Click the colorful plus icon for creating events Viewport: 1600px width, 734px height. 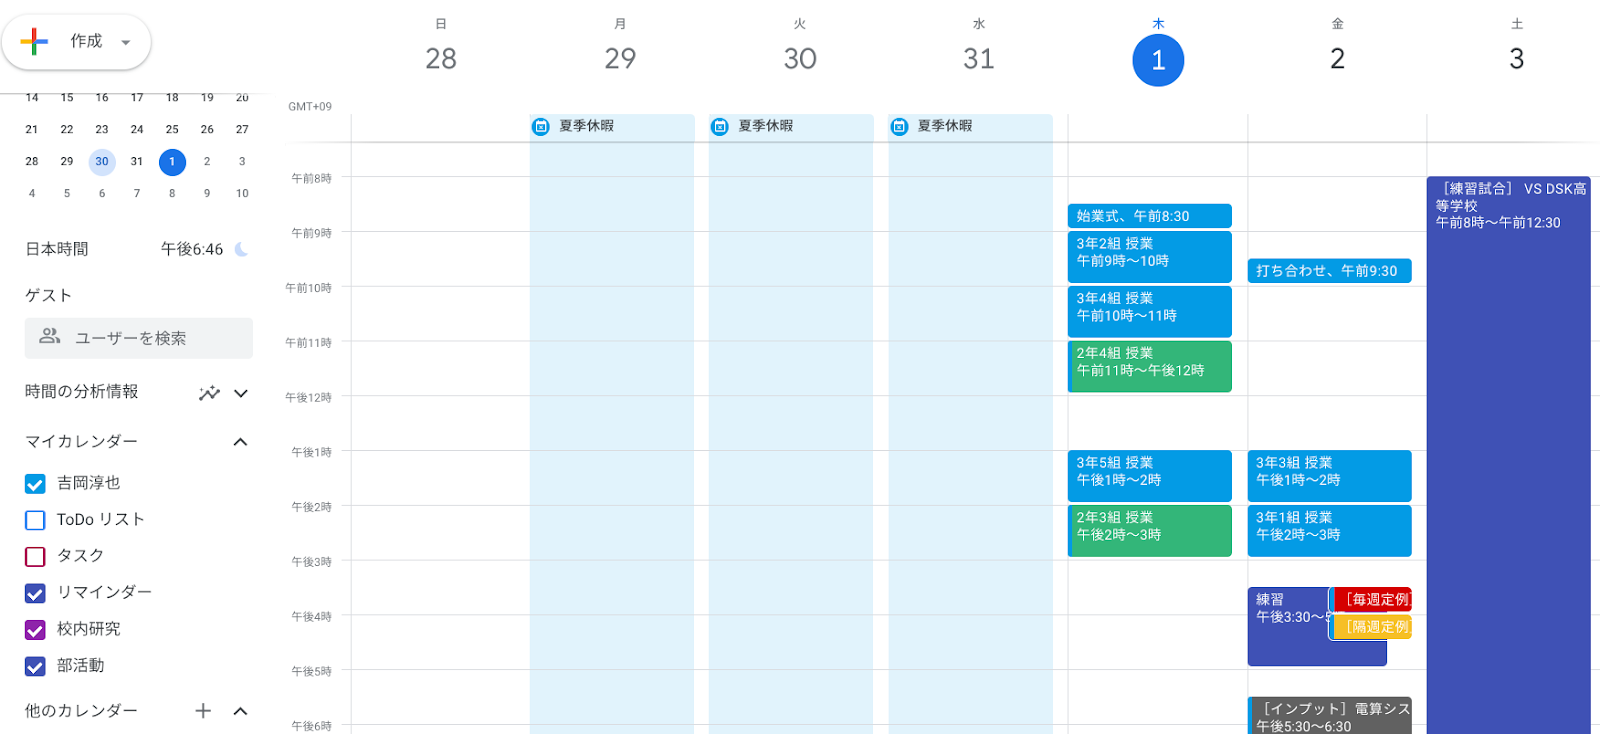(34, 41)
